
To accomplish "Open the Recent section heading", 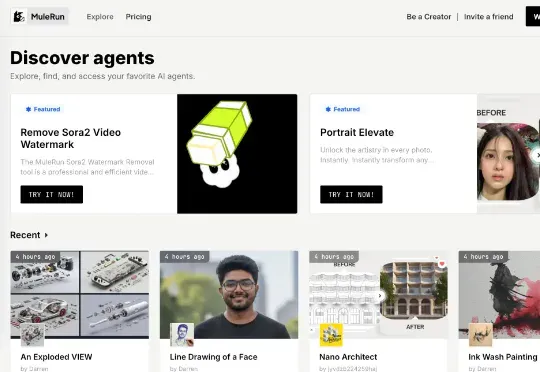I will 25,235.
